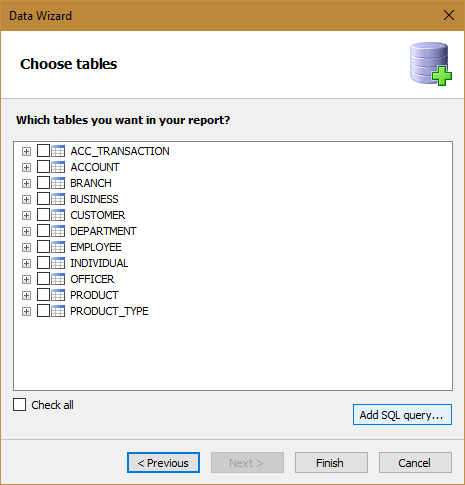The image size is (465, 485).
Task: Expand the ACC_TRANSACTION tree node
Action: tap(26, 151)
